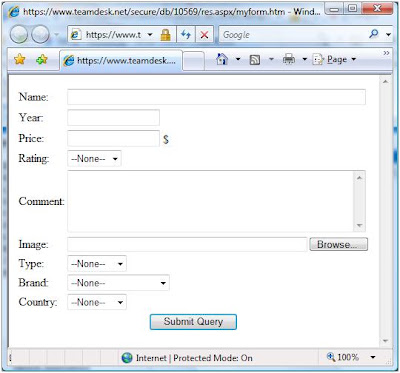This screenshot has width=400, height=373.
Task: Click the browser Back button
Action: point(19,34)
